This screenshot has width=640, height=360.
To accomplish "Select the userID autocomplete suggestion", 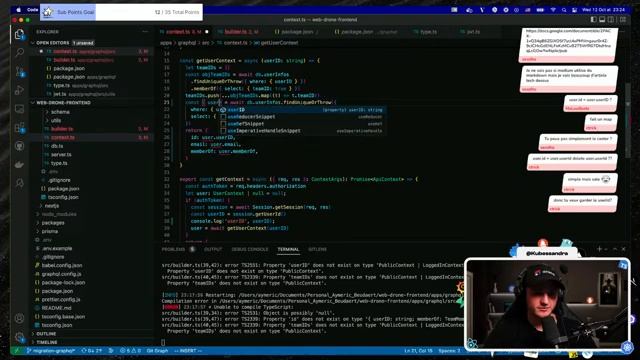I will point(302,110).
